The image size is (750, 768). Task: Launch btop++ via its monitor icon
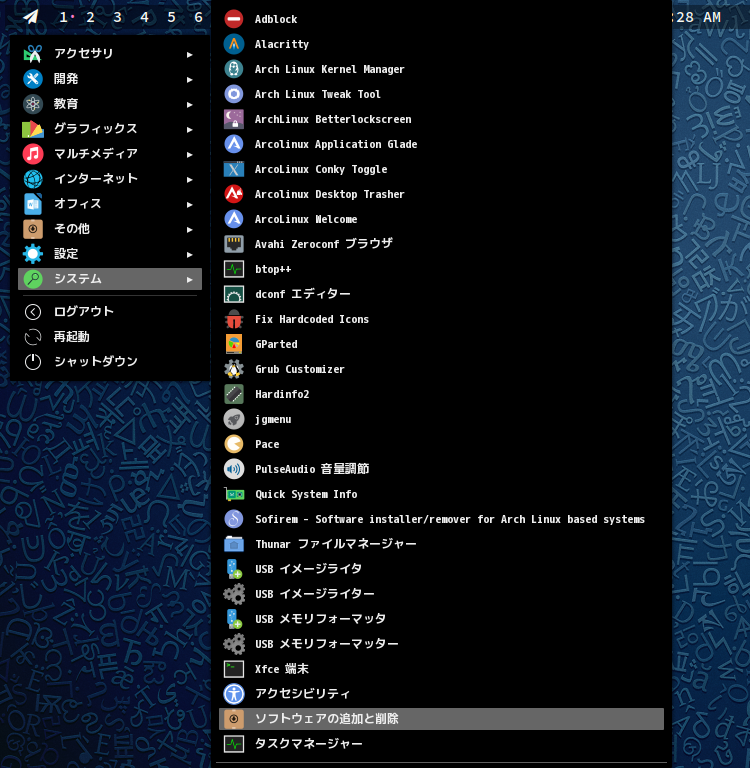[234, 269]
